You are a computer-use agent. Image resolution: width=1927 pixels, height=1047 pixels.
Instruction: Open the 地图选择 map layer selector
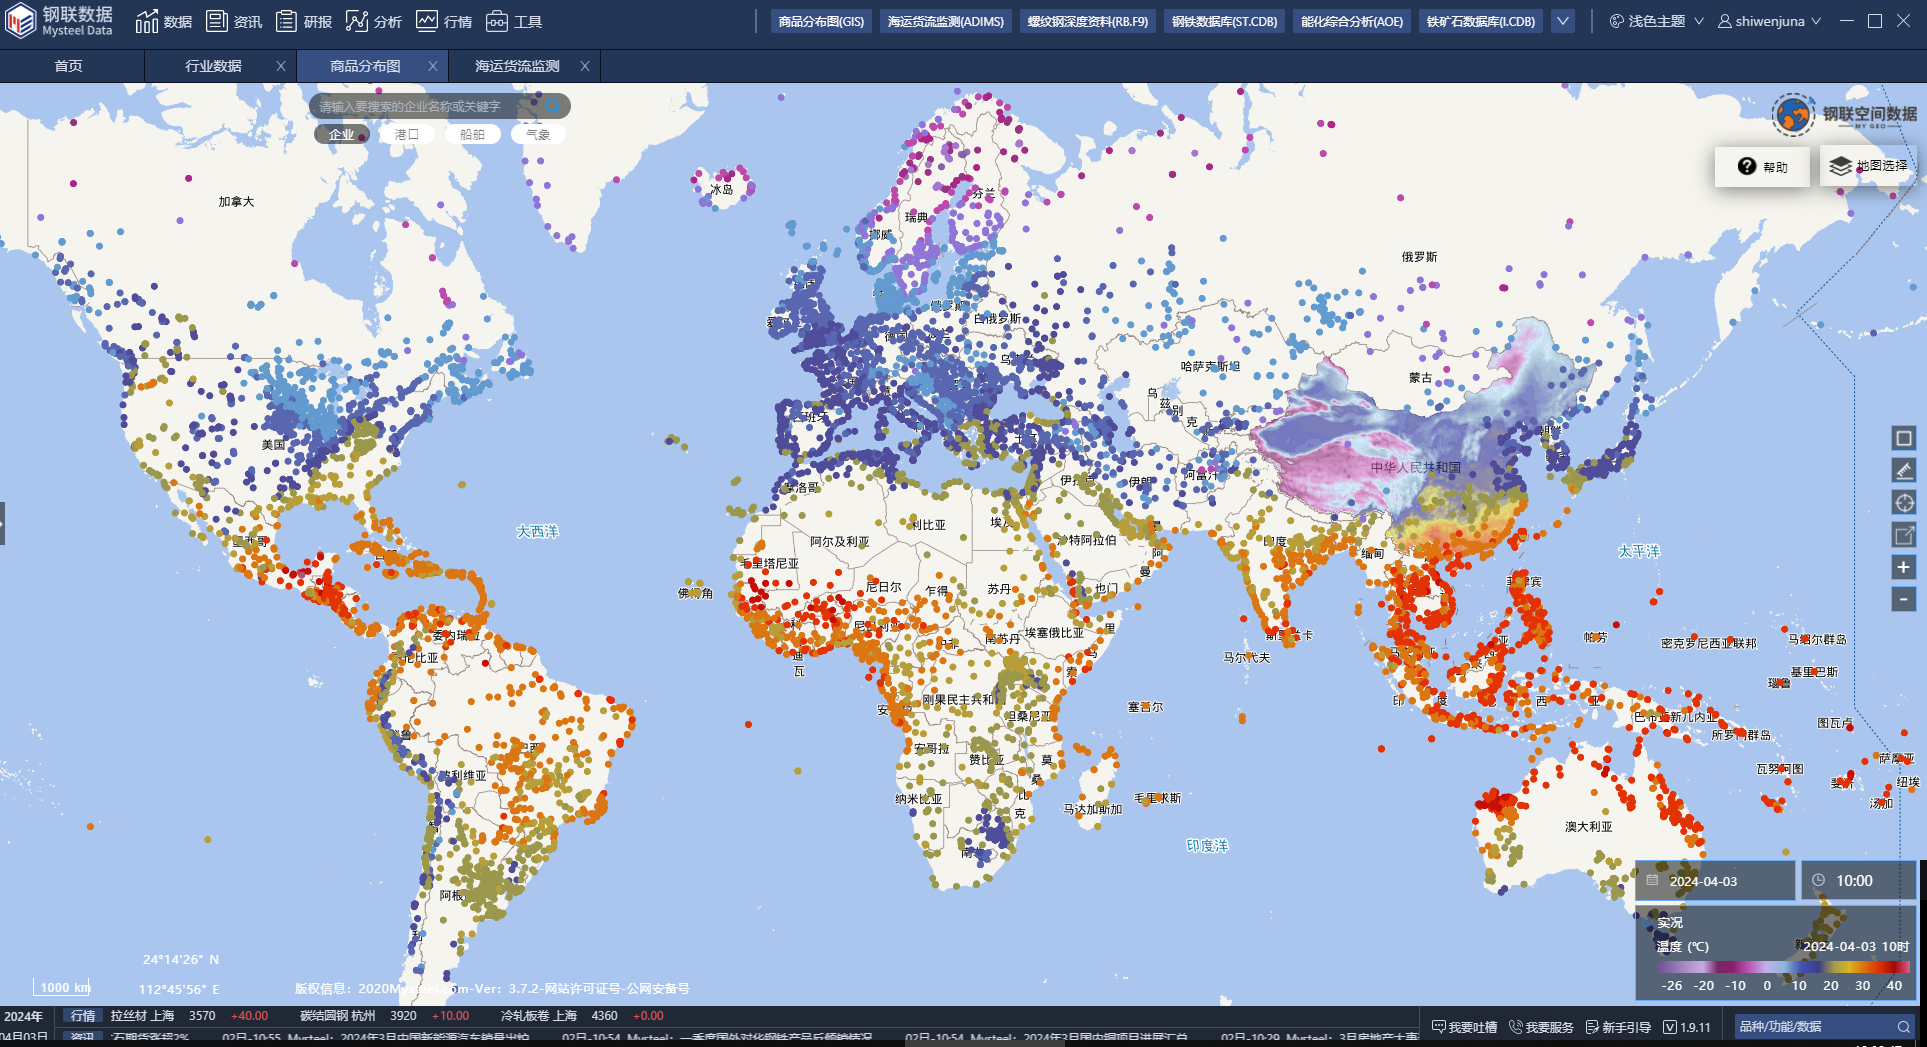tap(1868, 166)
